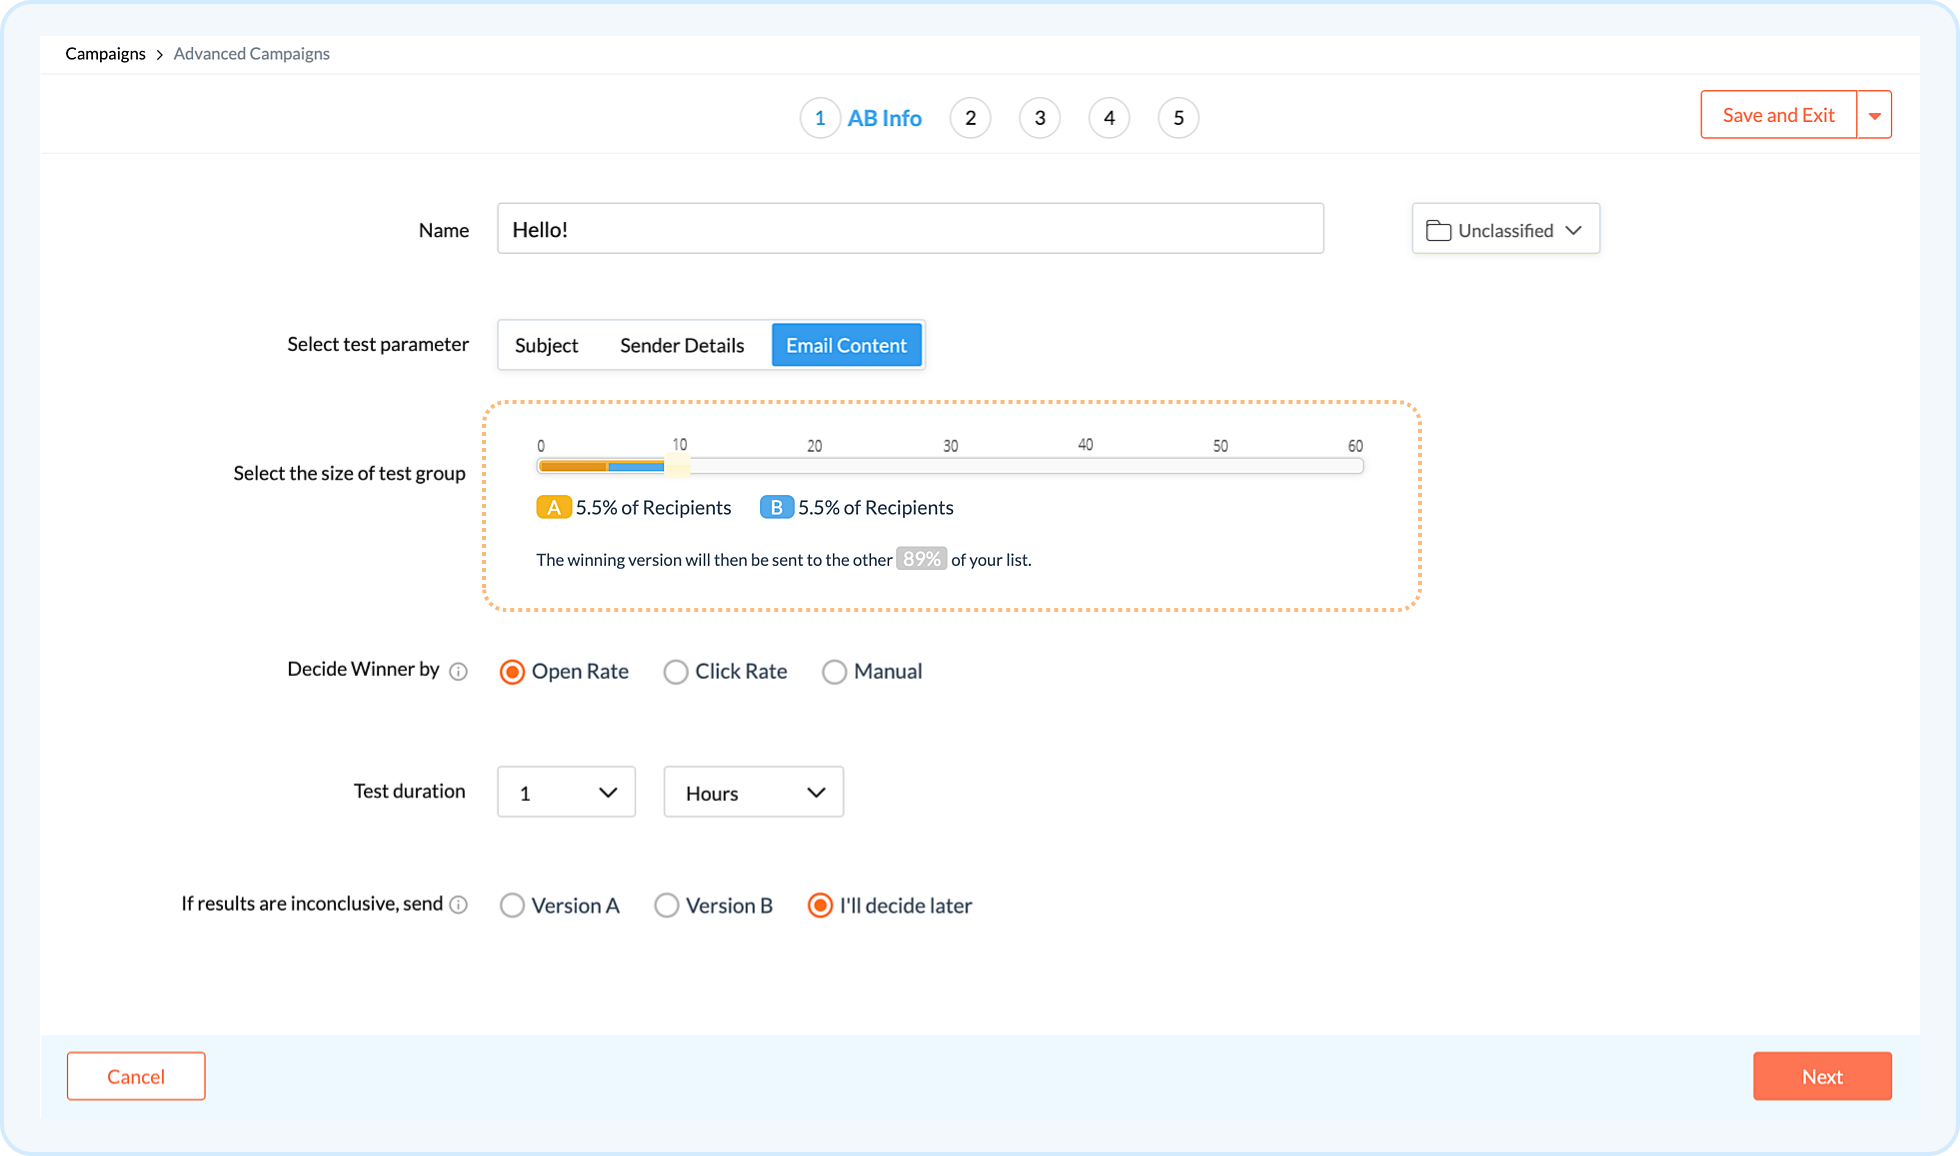This screenshot has width=1960, height=1156.
Task: Open the test duration number dropdown
Action: pos(566,793)
